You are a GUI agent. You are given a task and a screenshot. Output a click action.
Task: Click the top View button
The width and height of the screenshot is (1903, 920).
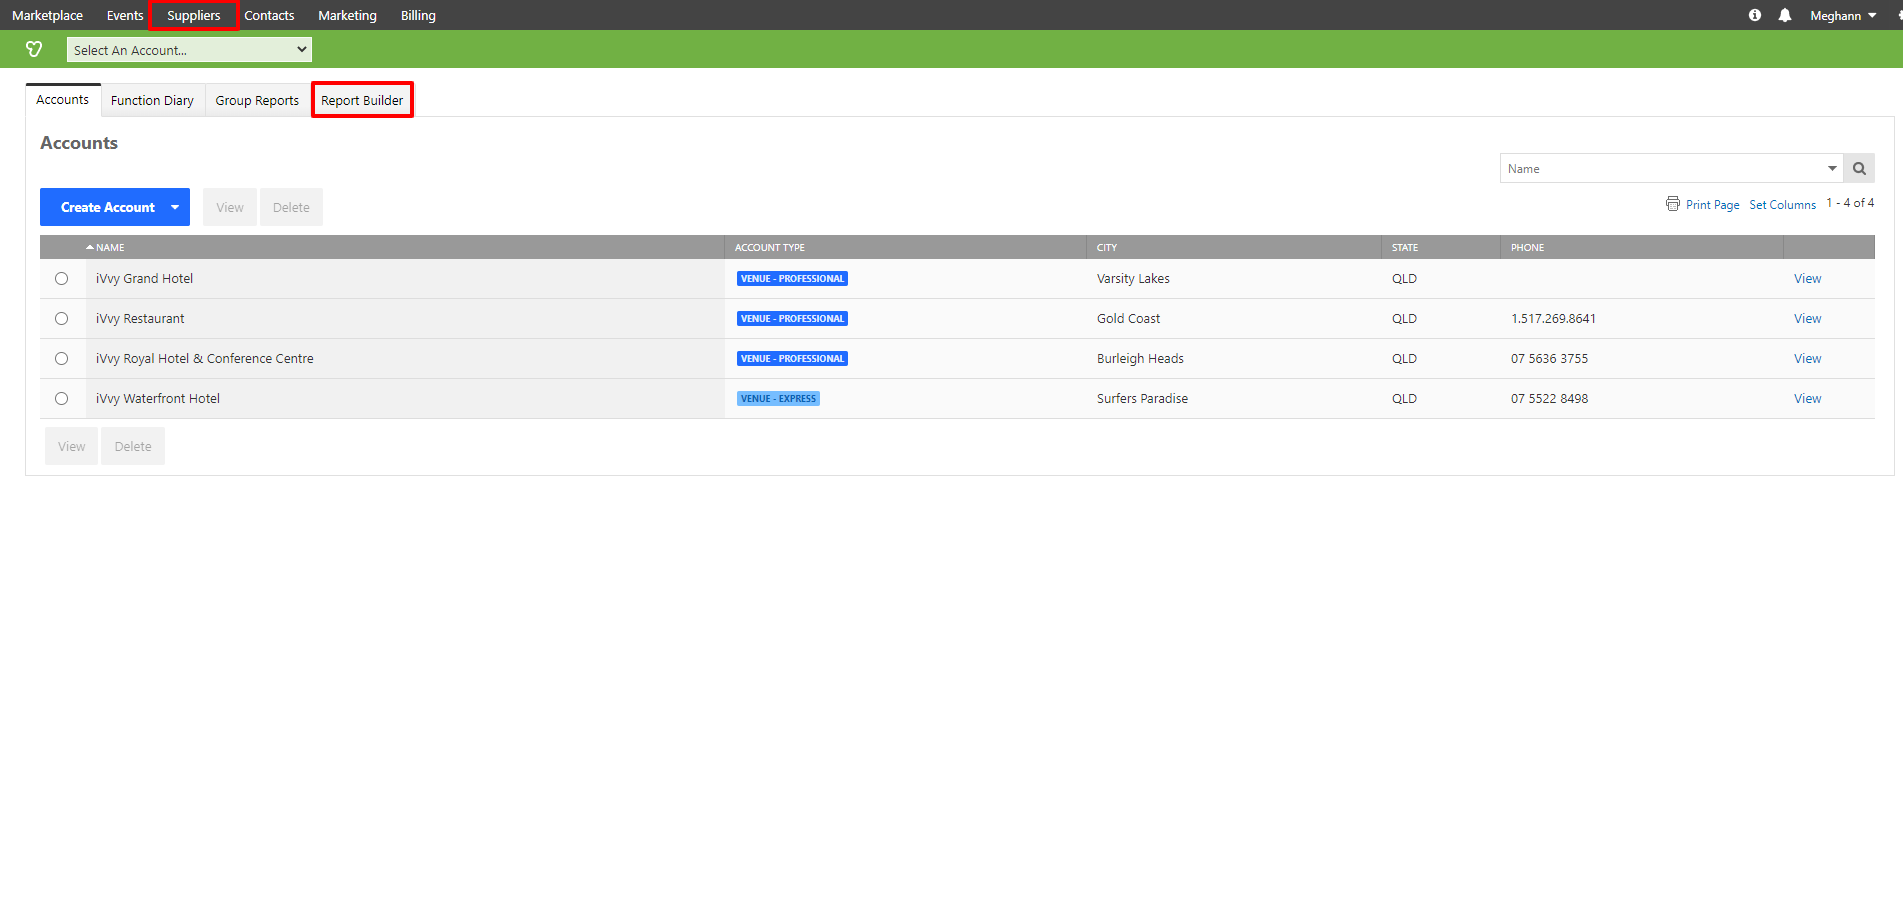click(230, 207)
